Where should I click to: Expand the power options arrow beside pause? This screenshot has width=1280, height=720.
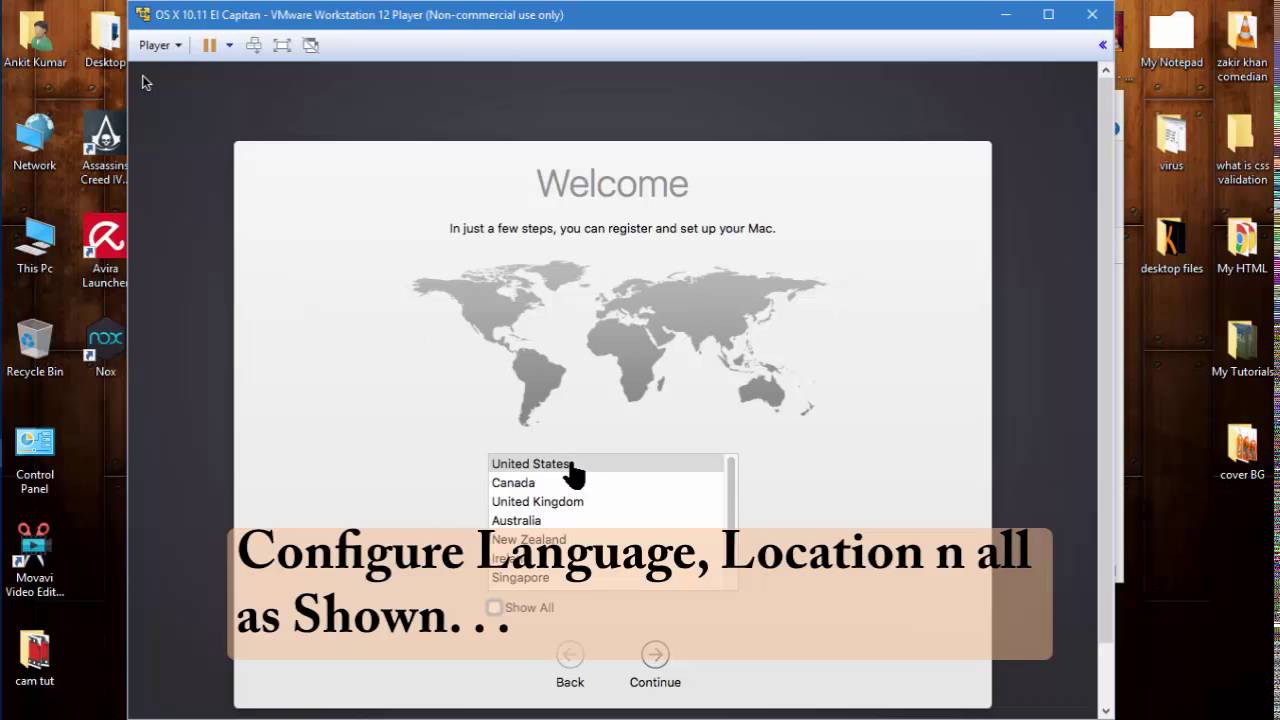point(229,45)
